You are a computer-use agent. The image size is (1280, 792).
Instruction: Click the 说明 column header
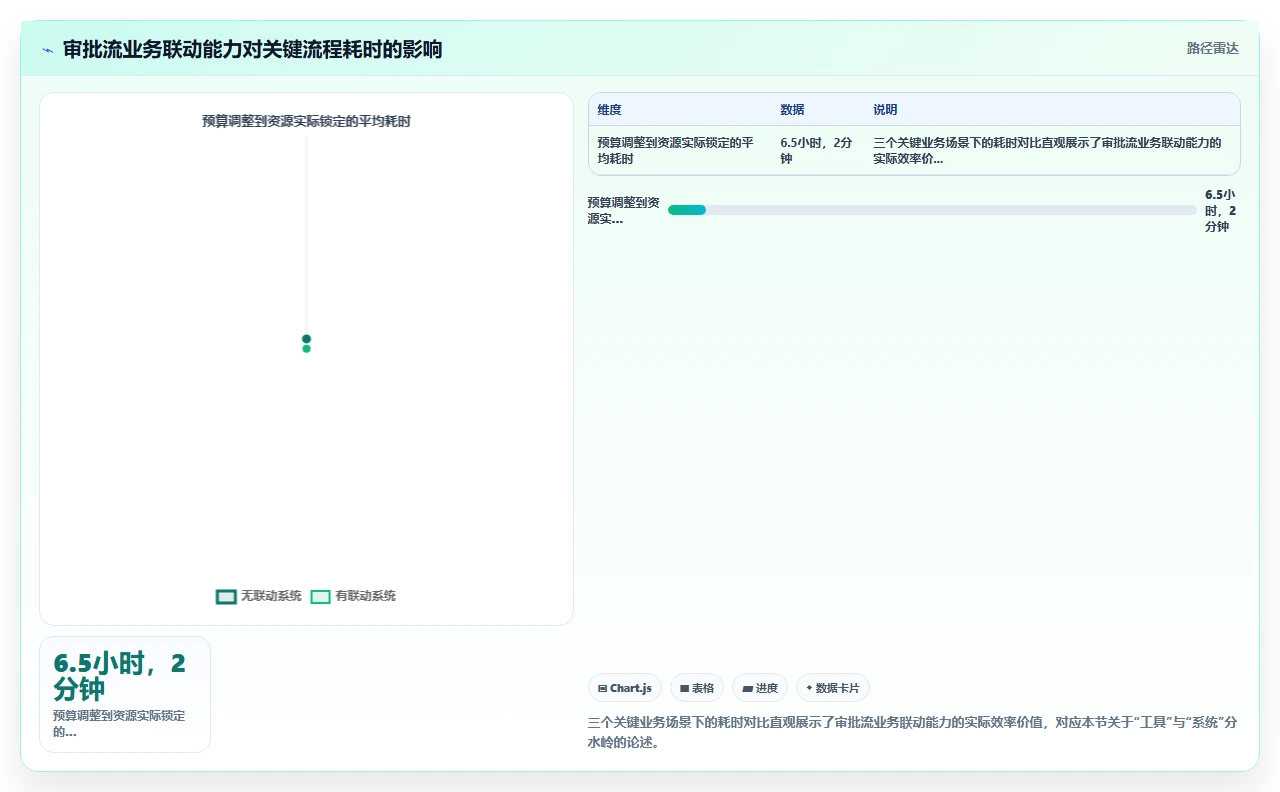coord(885,110)
